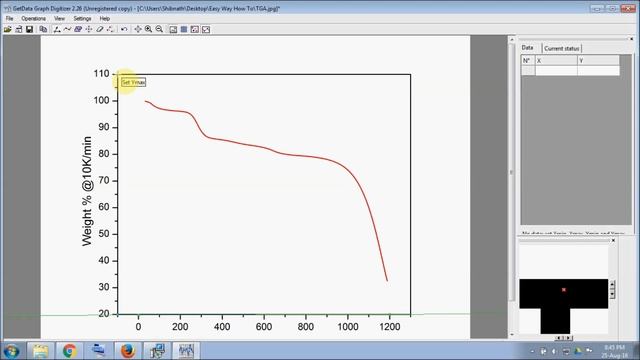Click the Undo arrow icon

[124, 29]
